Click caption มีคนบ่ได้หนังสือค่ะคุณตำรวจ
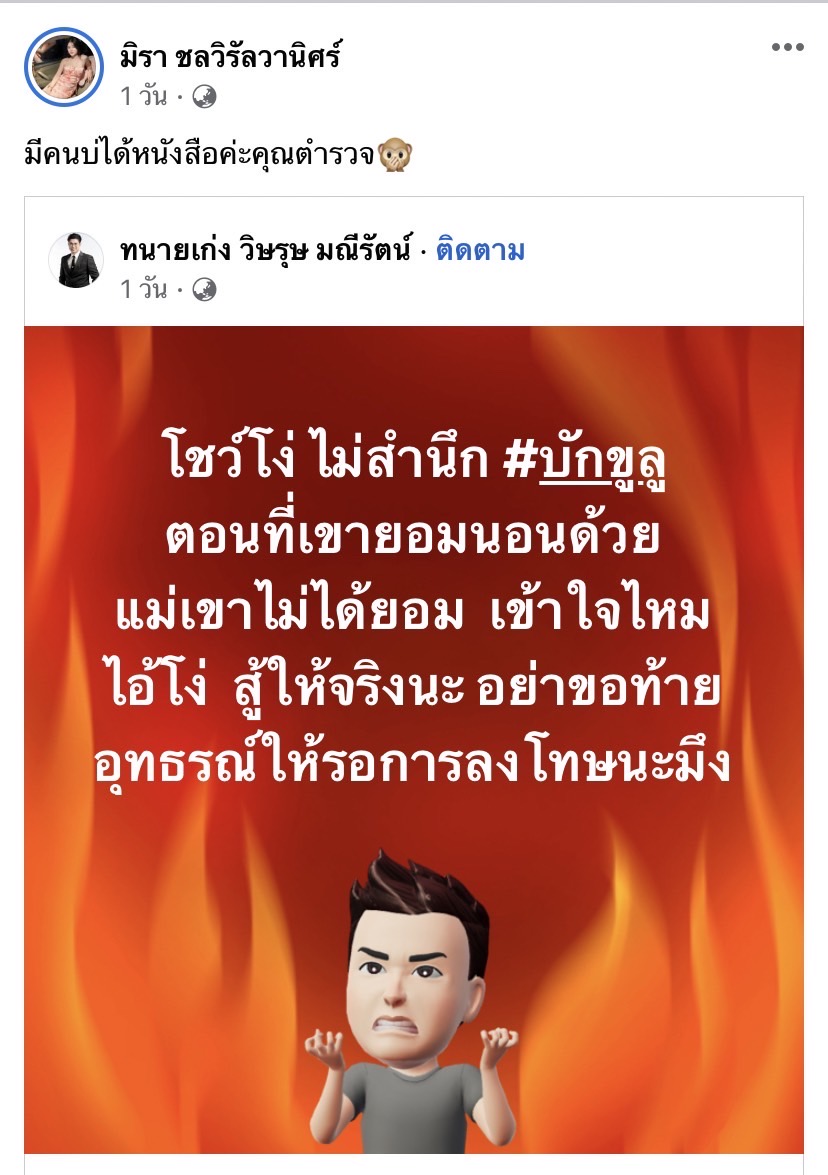The image size is (828, 1175). point(199,155)
